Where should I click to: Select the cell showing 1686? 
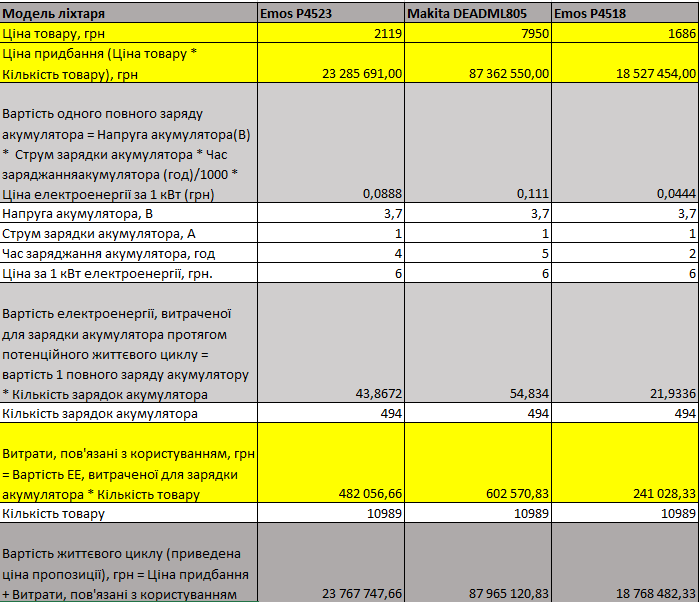625,33
